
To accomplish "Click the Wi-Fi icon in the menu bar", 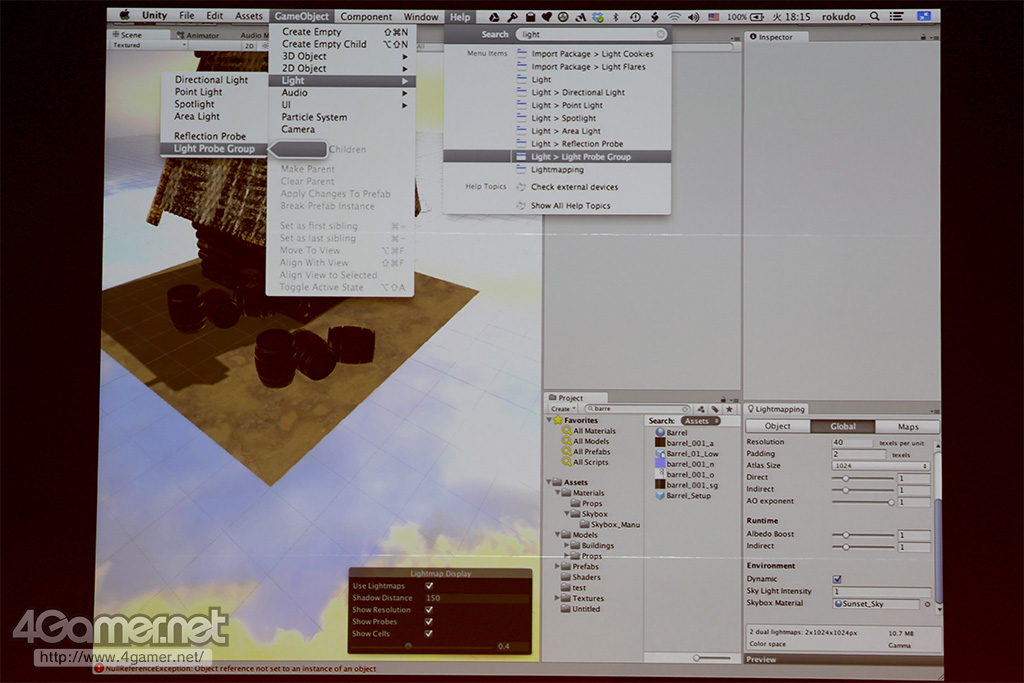I will [674, 17].
